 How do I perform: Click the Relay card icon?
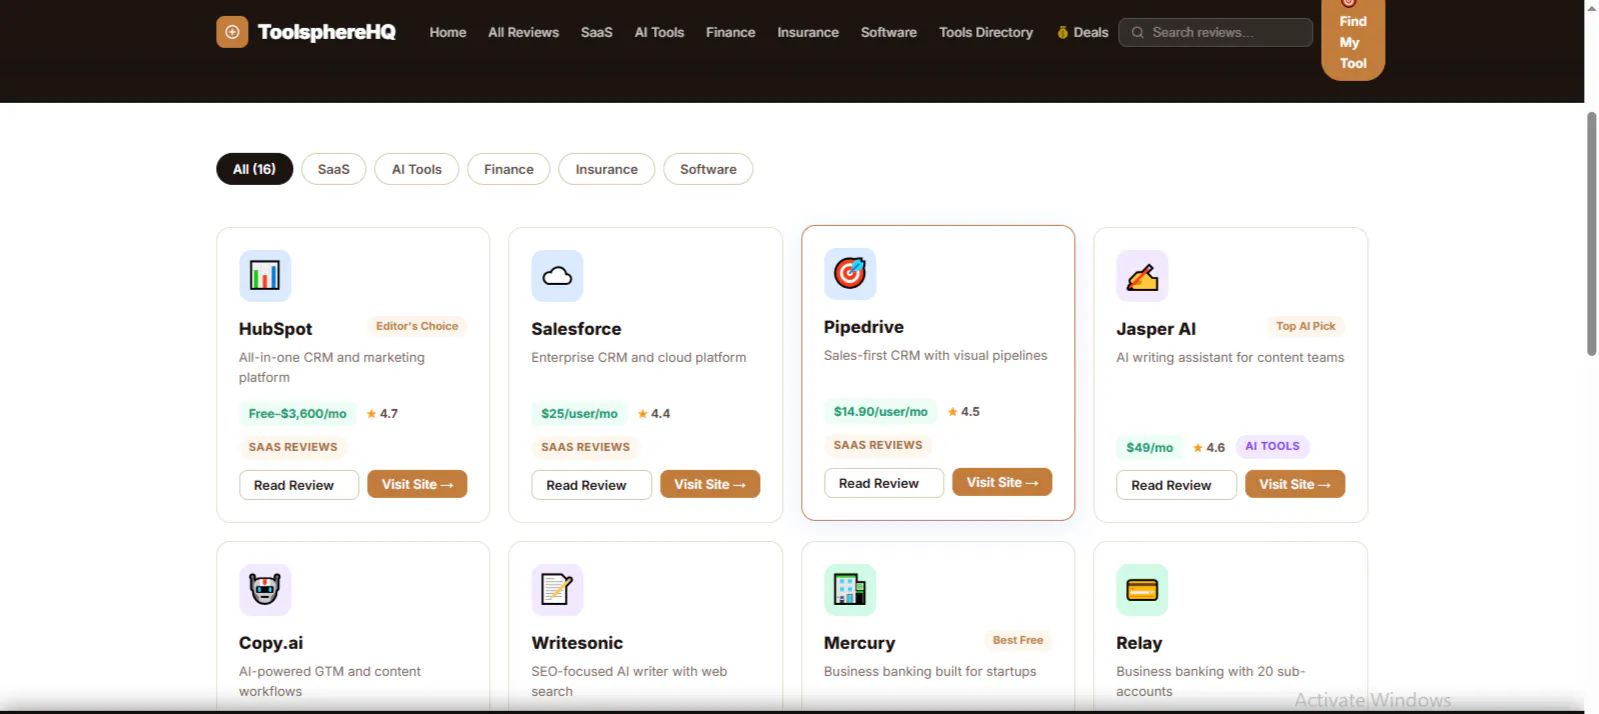click(x=1142, y=590)
